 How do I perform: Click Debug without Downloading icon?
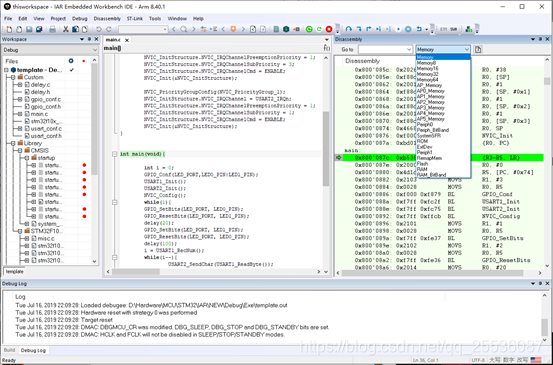click(319, 29)
